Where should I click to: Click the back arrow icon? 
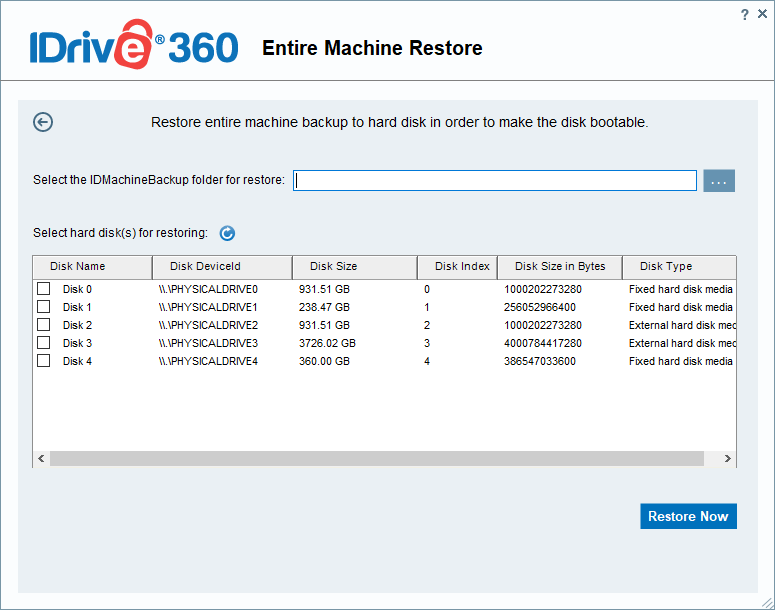[43, 122]
